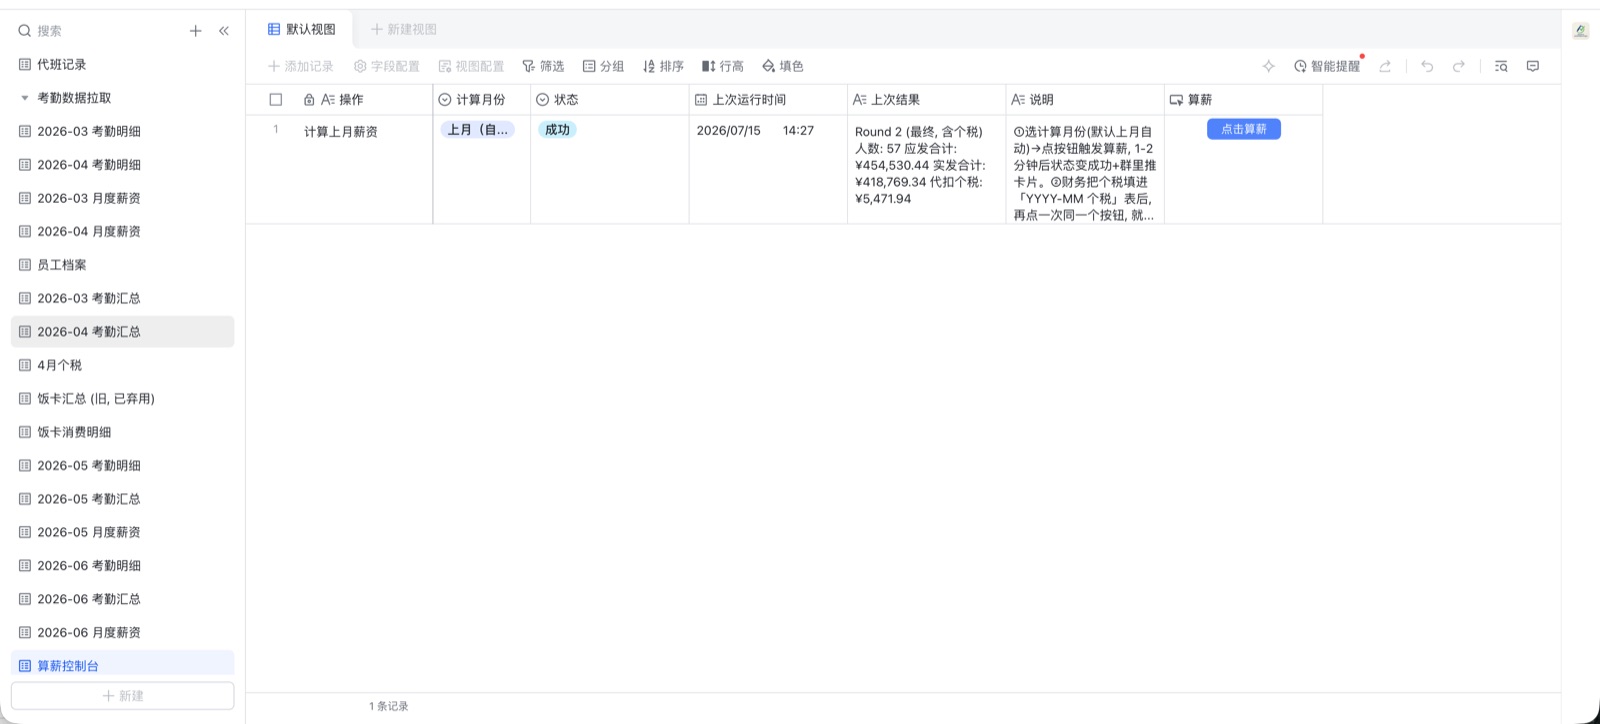This screenshot has width=1600, height=724.
Task: Click 字段配置 field settings
Action: point(387,66)
